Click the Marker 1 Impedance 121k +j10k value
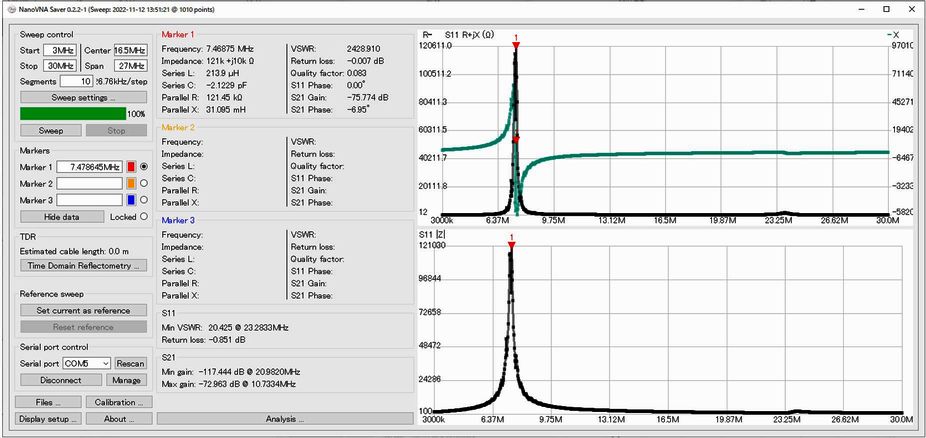Image resolution: width=926 pixels, height=438 pixels. point(229,61)
